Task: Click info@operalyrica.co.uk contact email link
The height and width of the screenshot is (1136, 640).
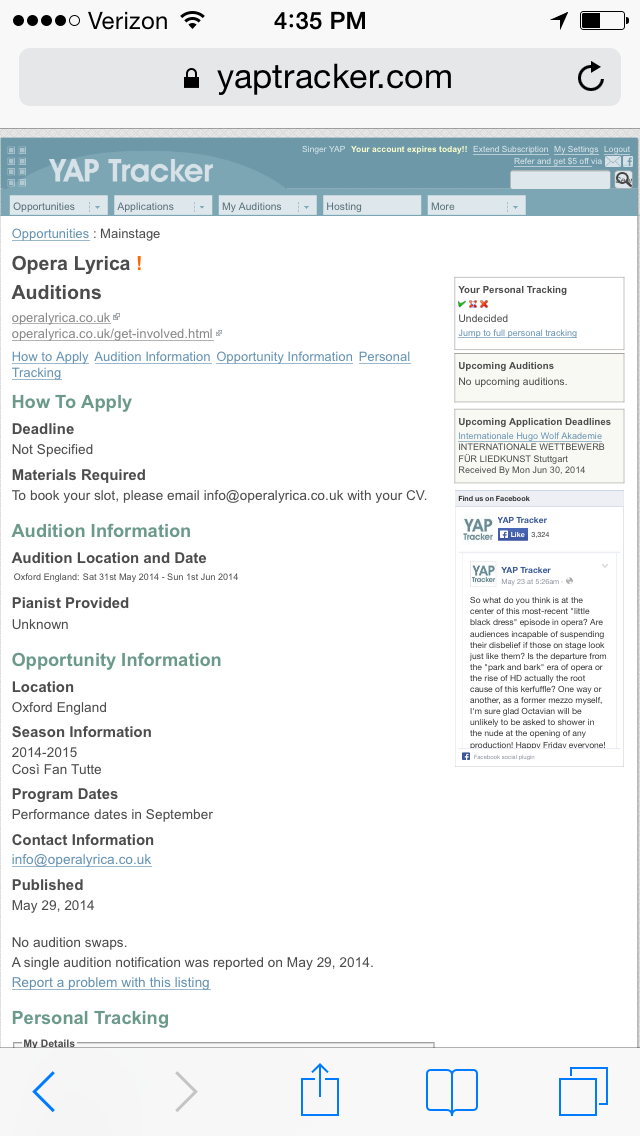Action: 81,859
